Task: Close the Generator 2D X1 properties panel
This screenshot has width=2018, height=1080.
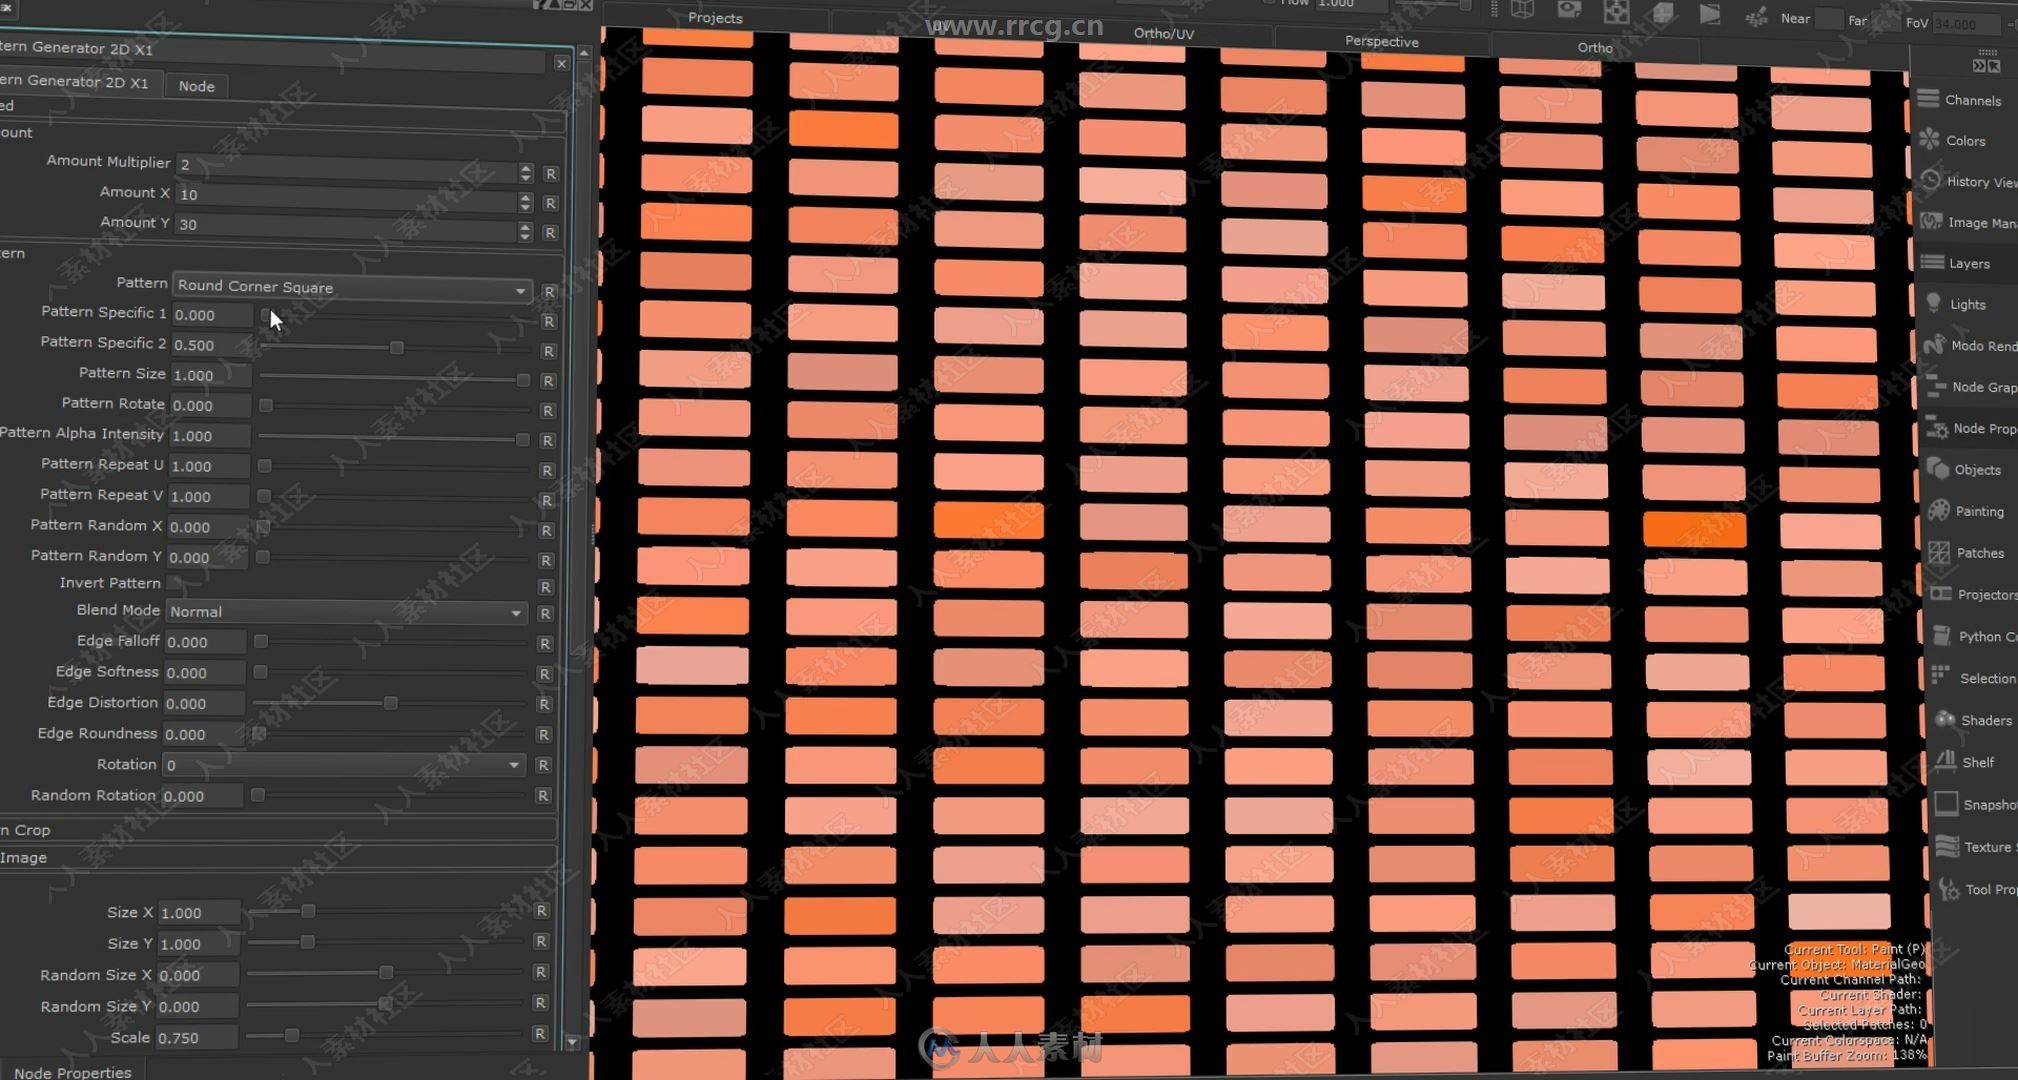Action: [x=561, y=63]
